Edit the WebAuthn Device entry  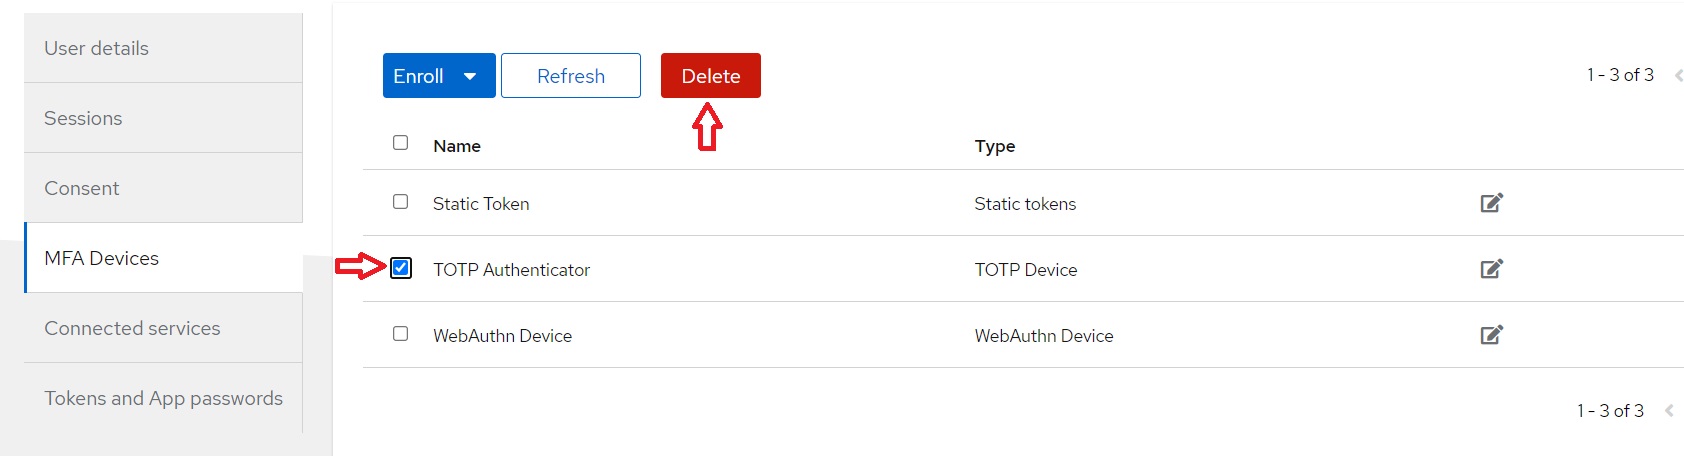[x=1491, y=335]
